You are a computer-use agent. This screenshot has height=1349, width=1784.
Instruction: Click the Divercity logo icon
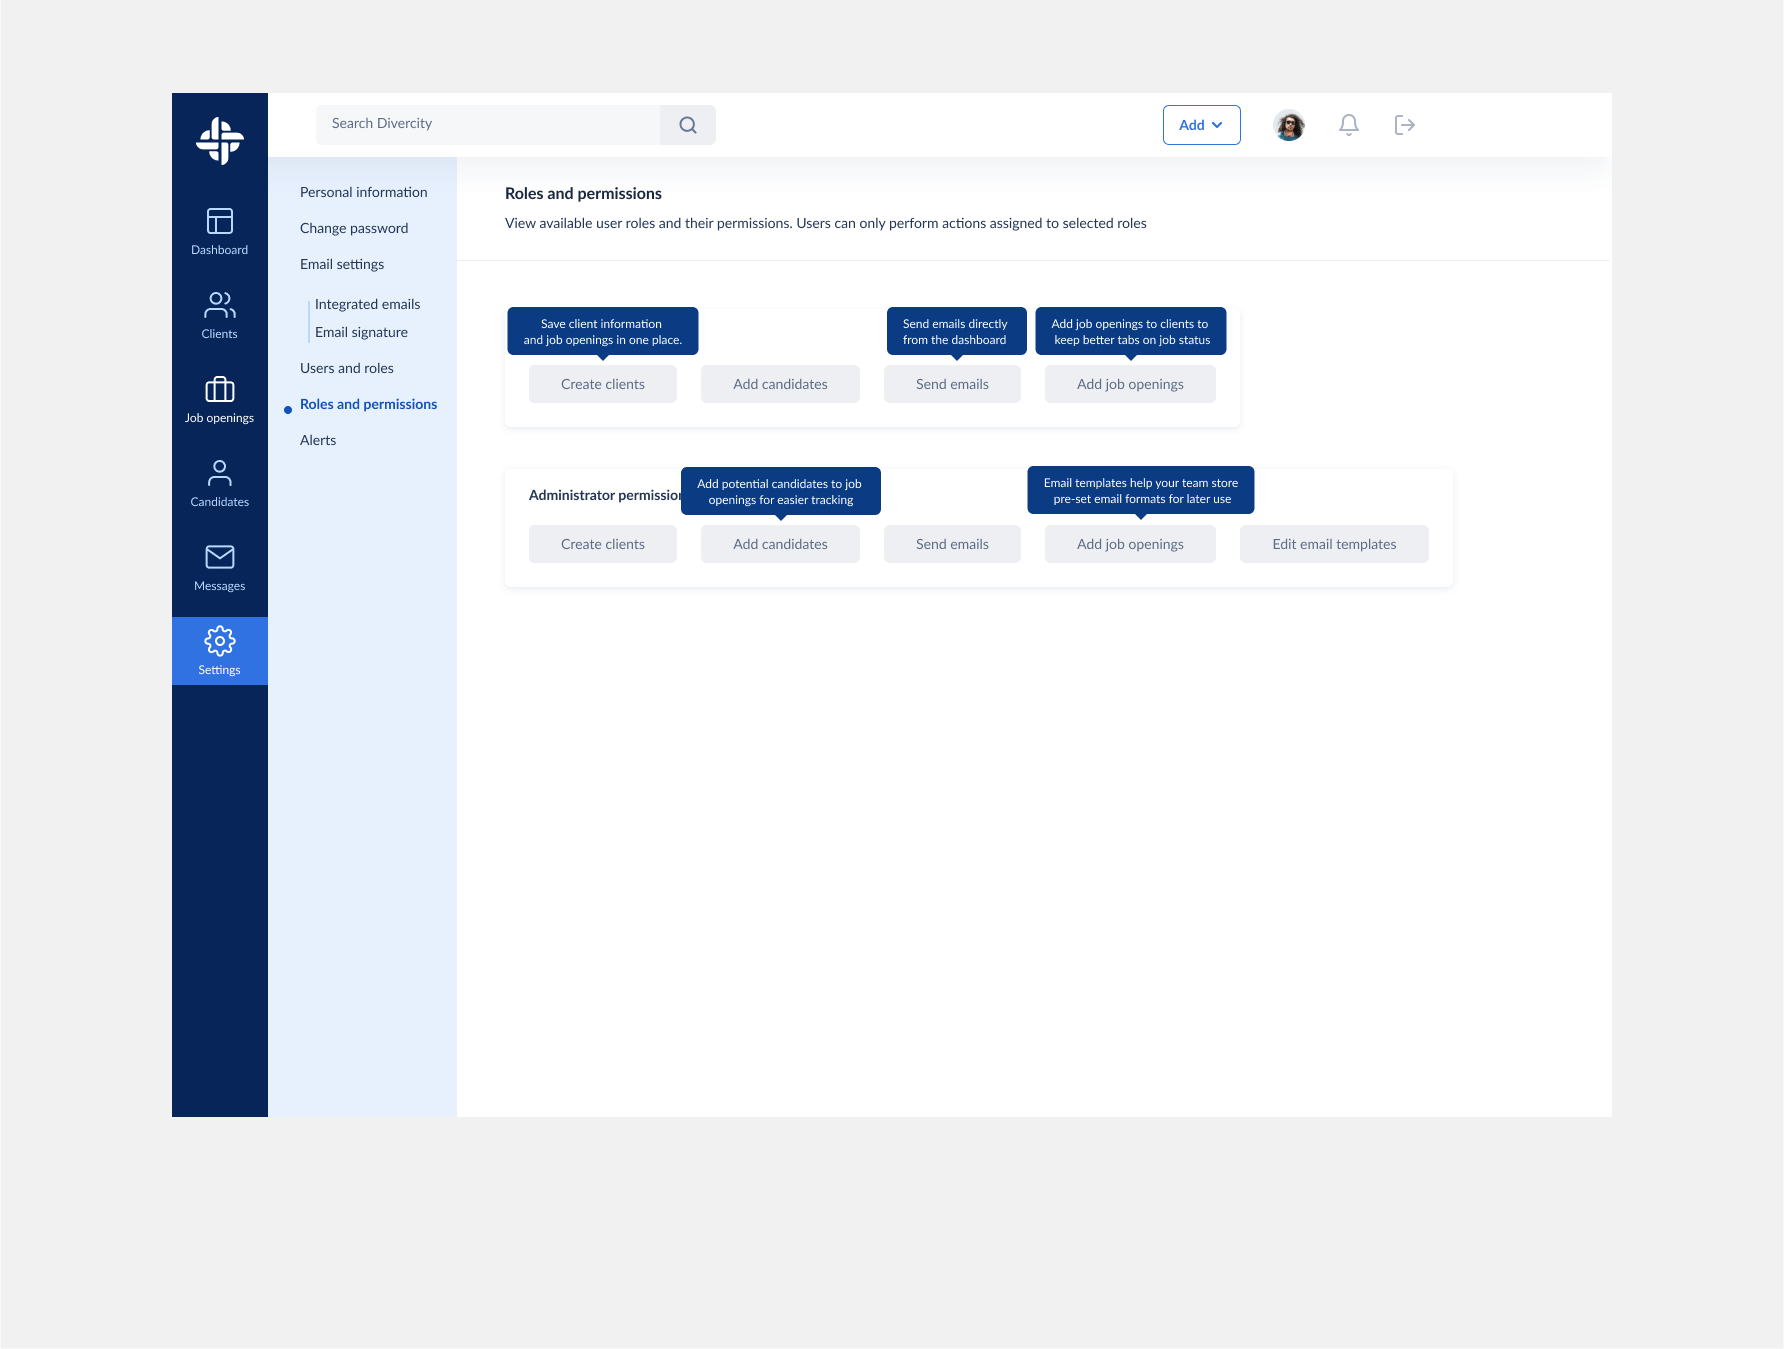pyautogui.click(x=220, y=141)
